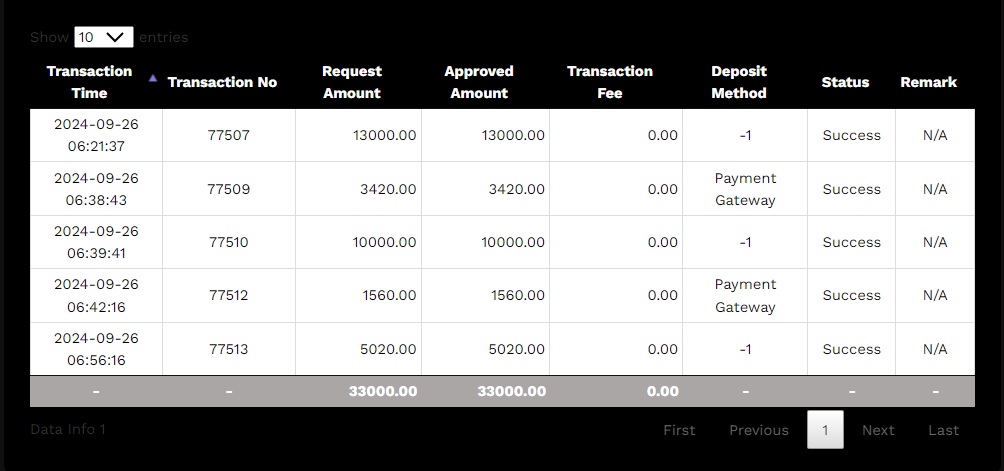Select the 10000.00 request amount cell
This screenshot has width=1004, height=471.
click(384, 242)
